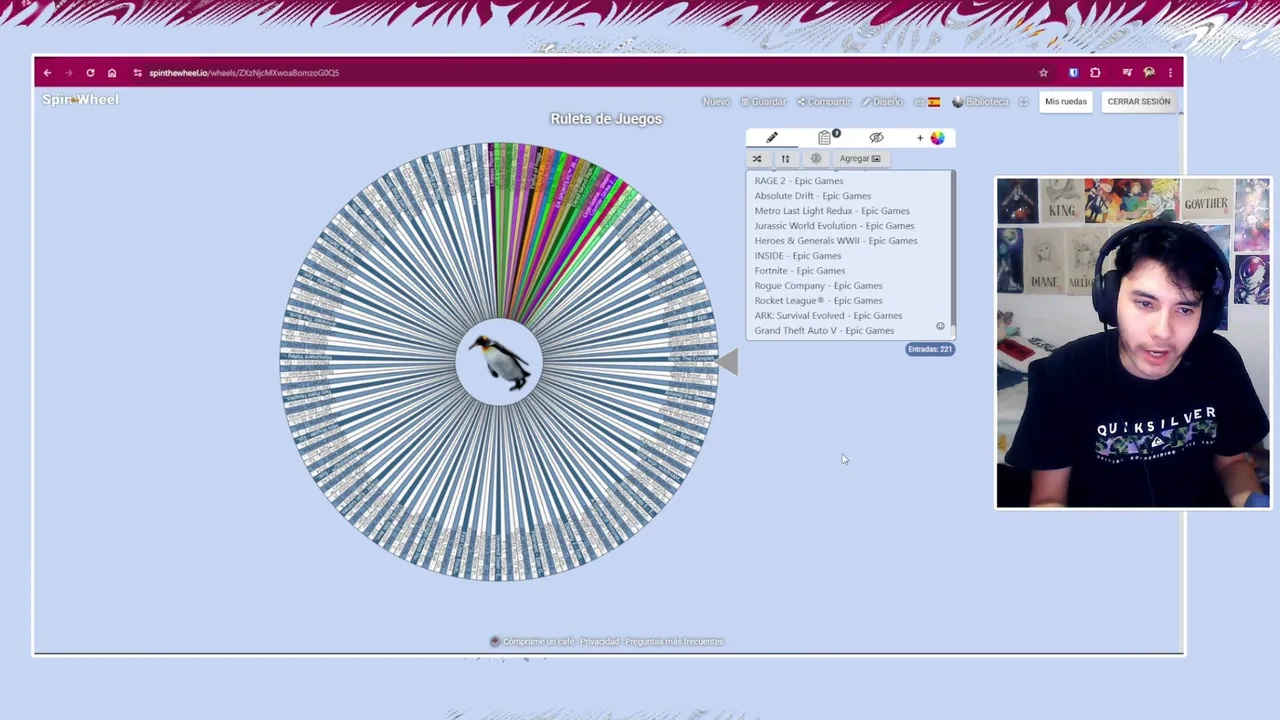1280x720 pixels.
Task: Go to the Spin Wheel logo home link
Action: [80, 99]
